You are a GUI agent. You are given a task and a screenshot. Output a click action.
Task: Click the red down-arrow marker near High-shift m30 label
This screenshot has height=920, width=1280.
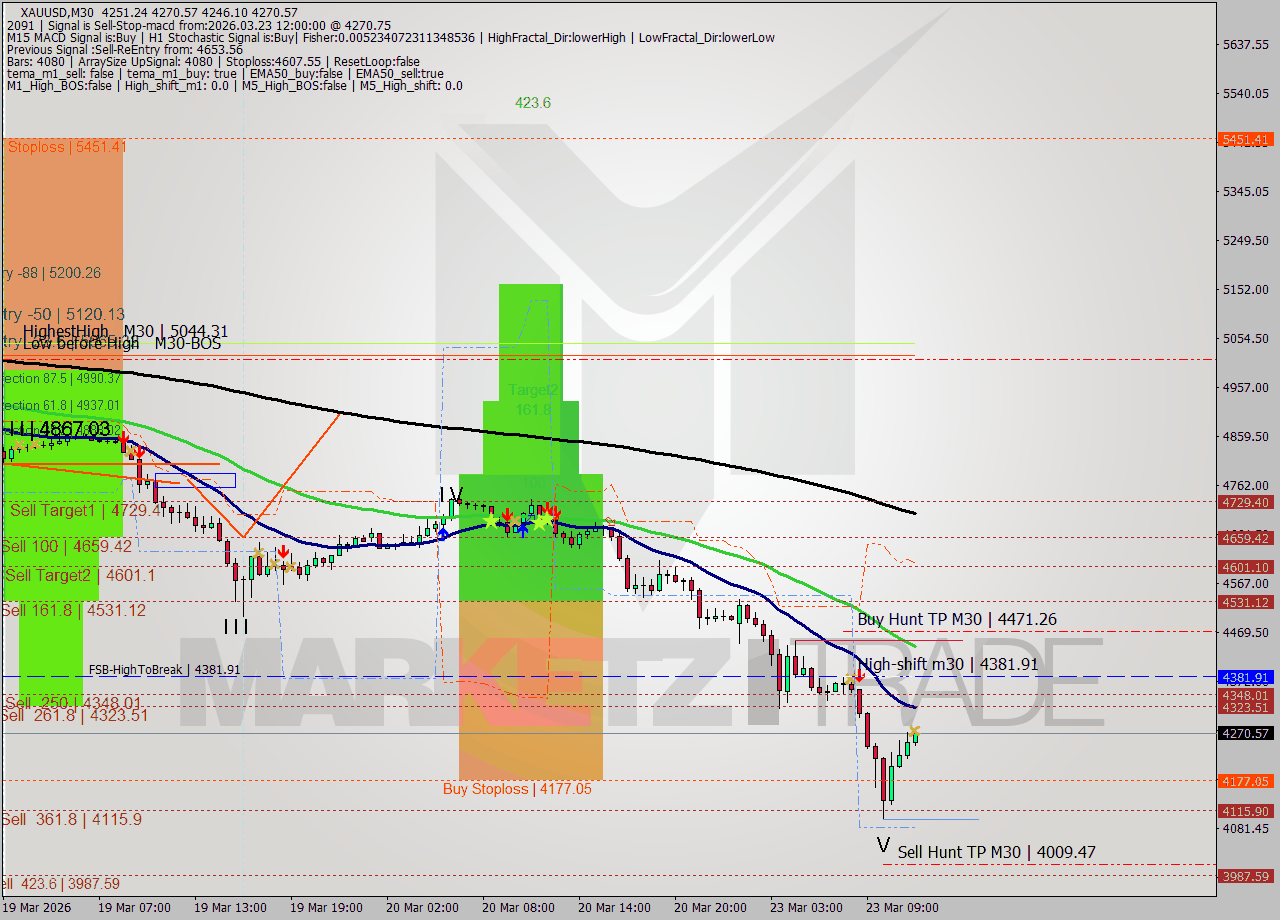click(x=860, y=677)
